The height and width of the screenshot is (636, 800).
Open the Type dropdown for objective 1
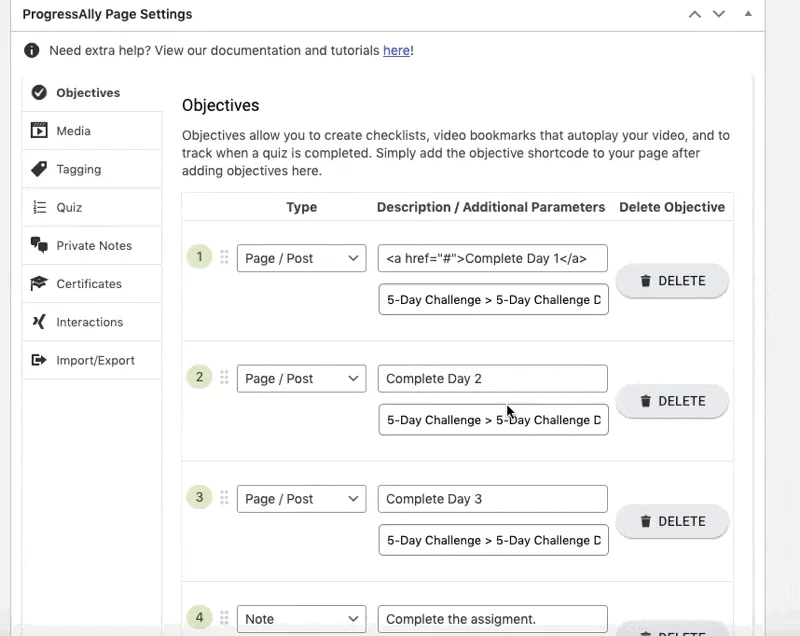click(301, 258)
